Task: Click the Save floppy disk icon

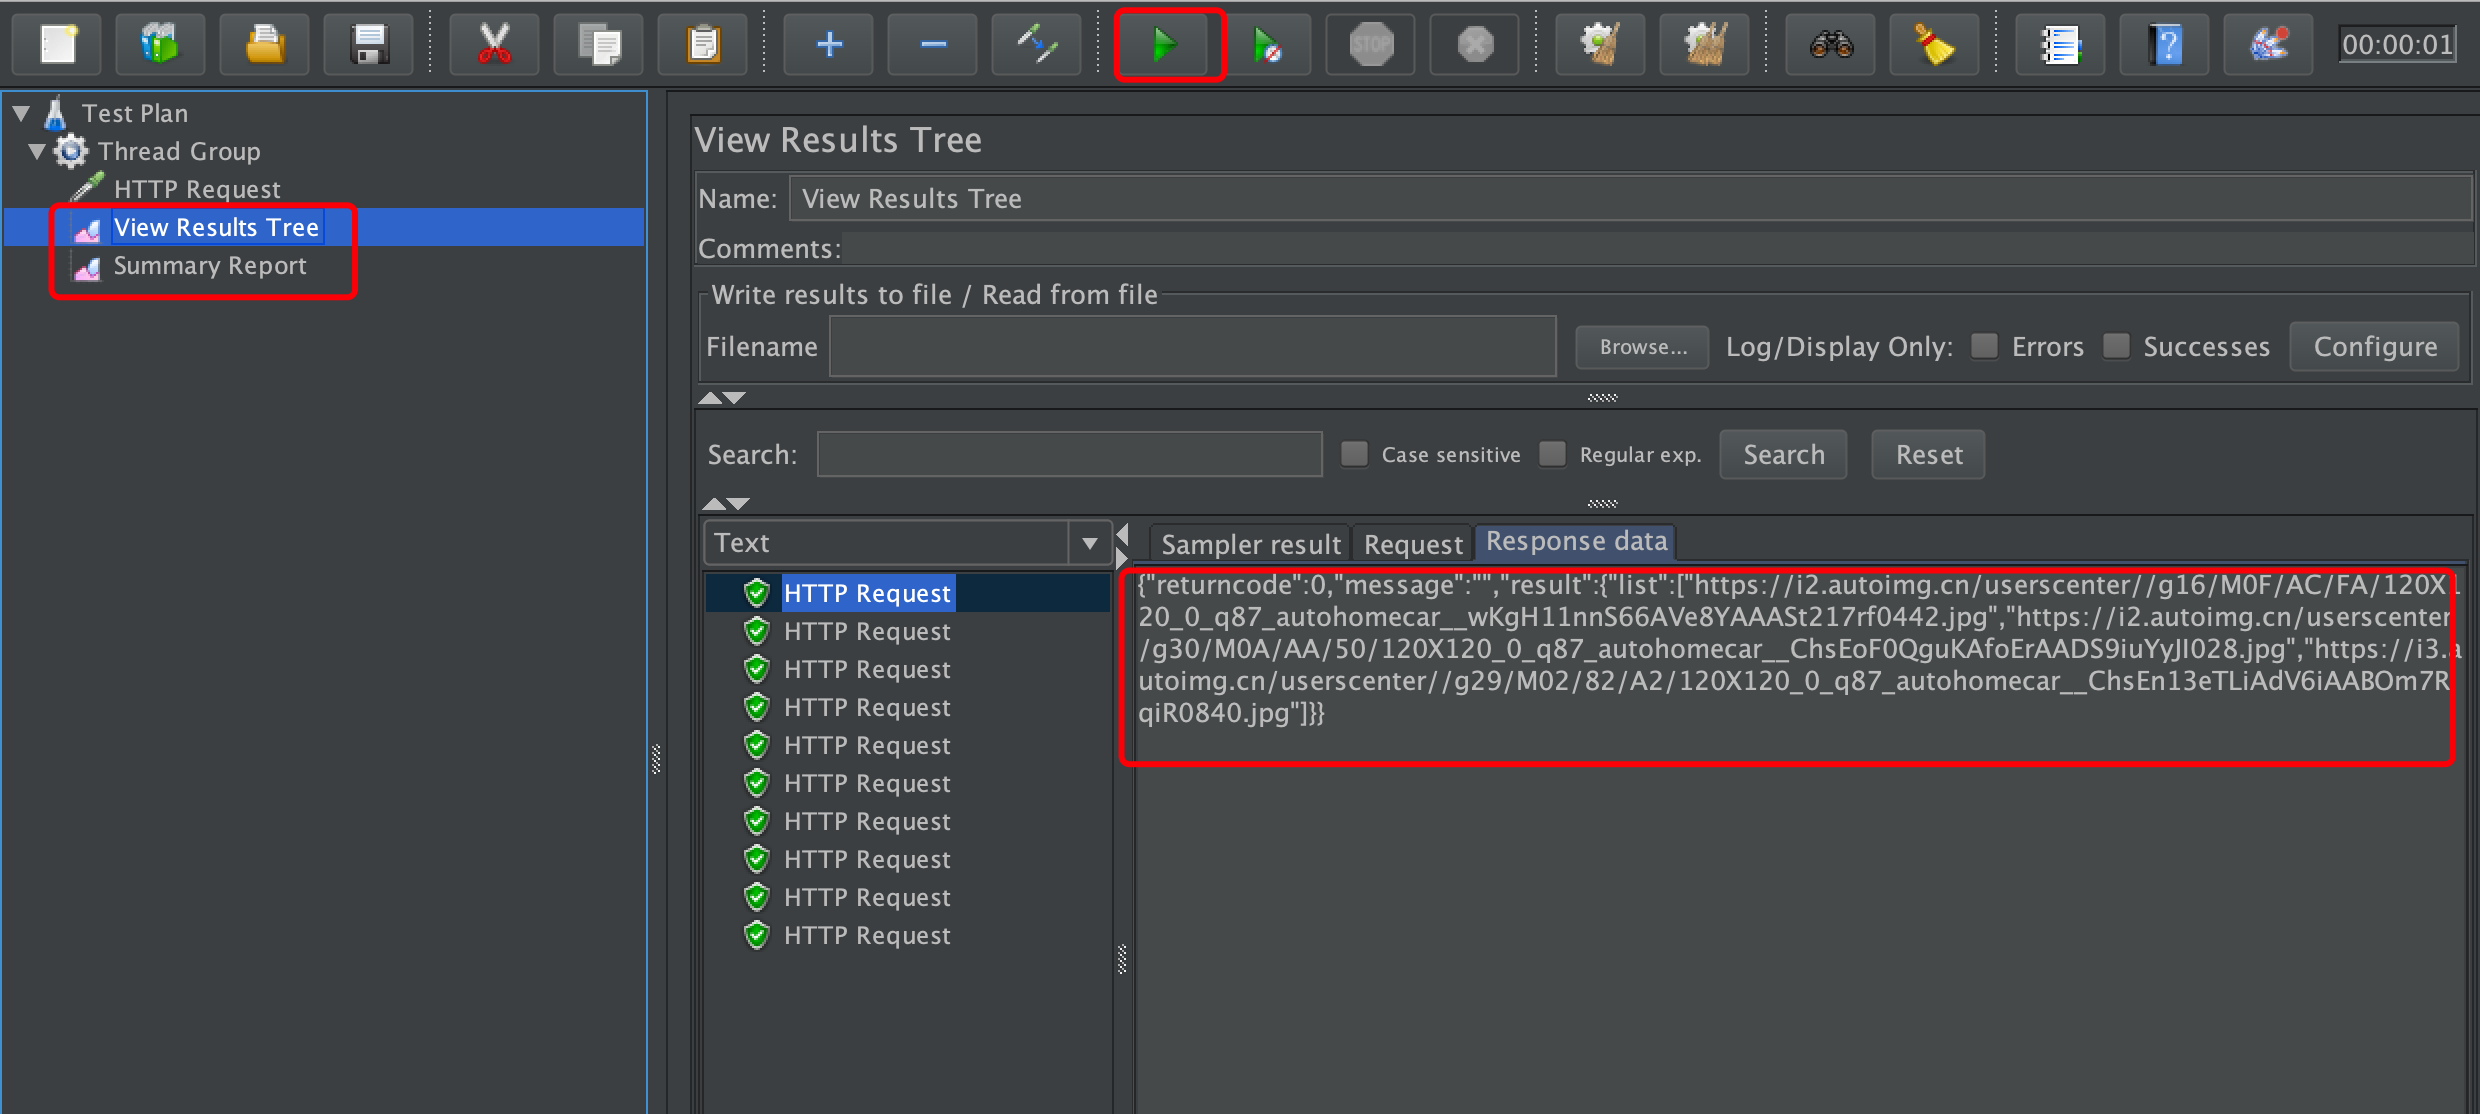Action: click(369, 45)
